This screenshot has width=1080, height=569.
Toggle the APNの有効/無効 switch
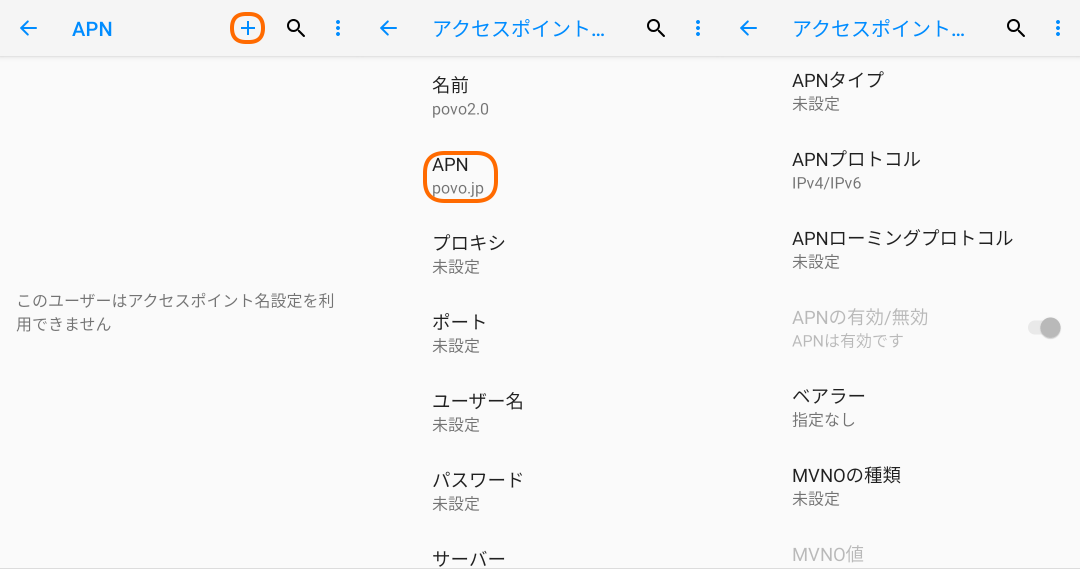point(1044,328)
